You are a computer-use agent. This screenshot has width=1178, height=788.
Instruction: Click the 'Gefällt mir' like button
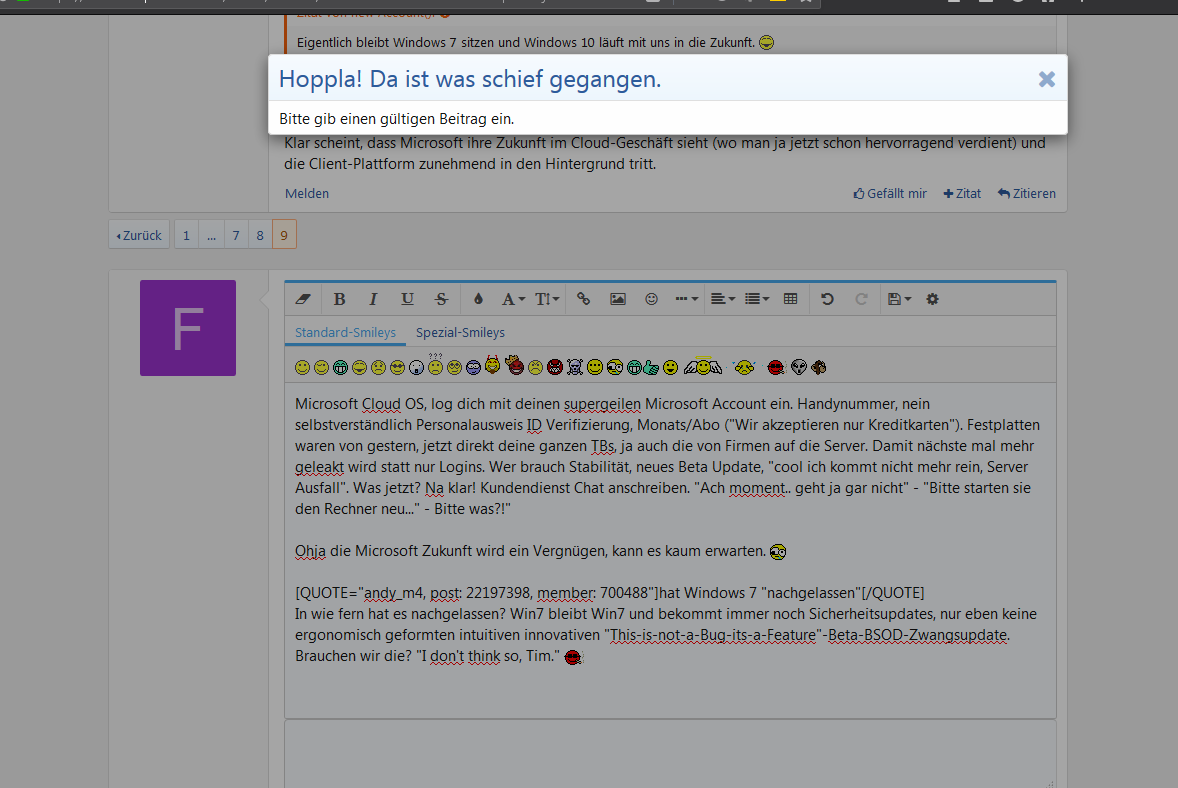point(890,193)
